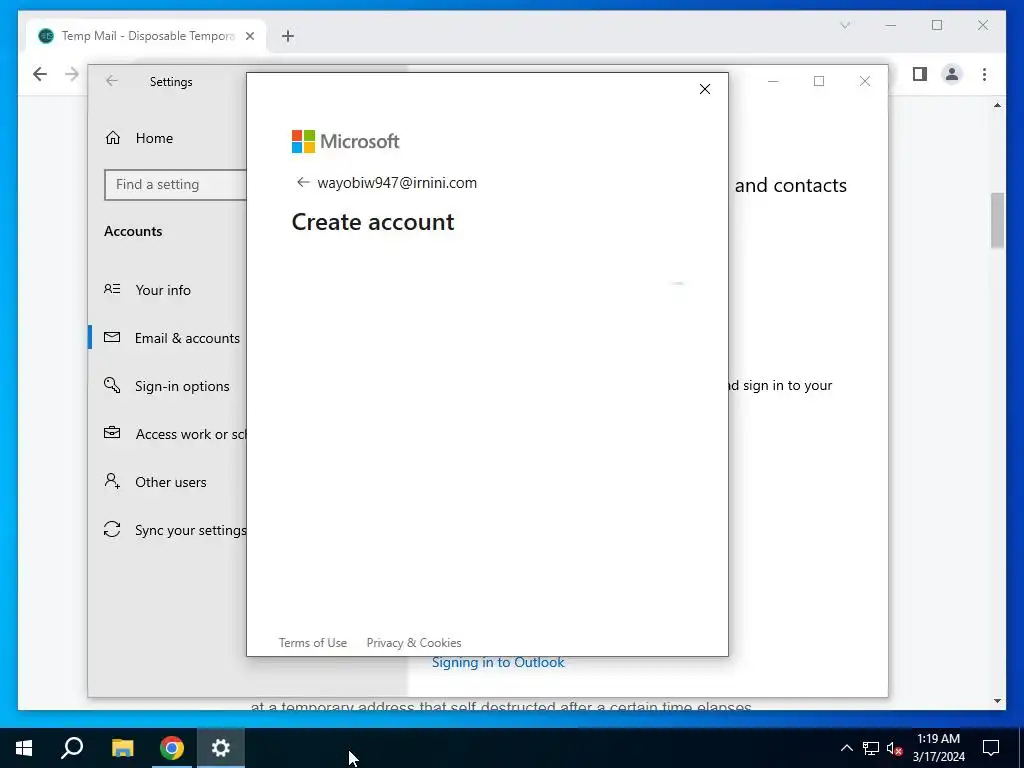Image resolution: width=1024 pixels, height=768 pixels.
Task: Open taskbar Search
Action: click(x=72, y=748)
